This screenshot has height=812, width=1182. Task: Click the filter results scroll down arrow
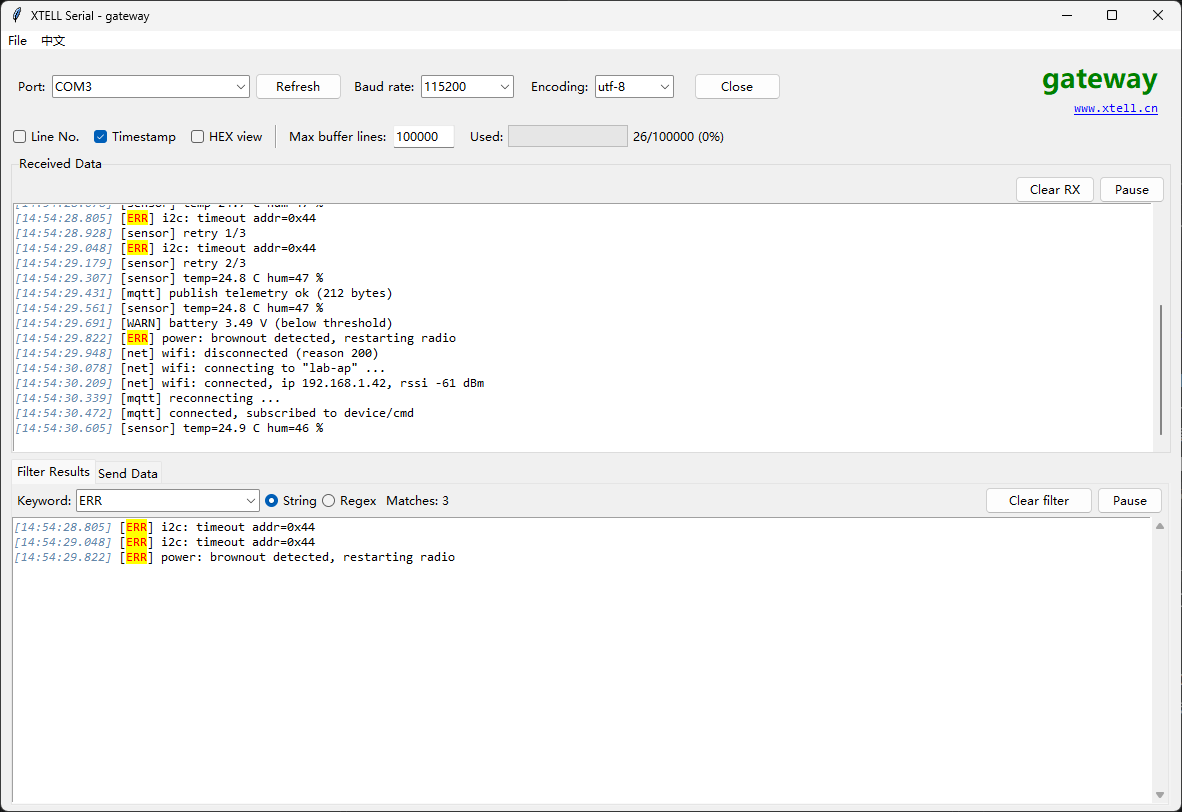click(1159, 795)
